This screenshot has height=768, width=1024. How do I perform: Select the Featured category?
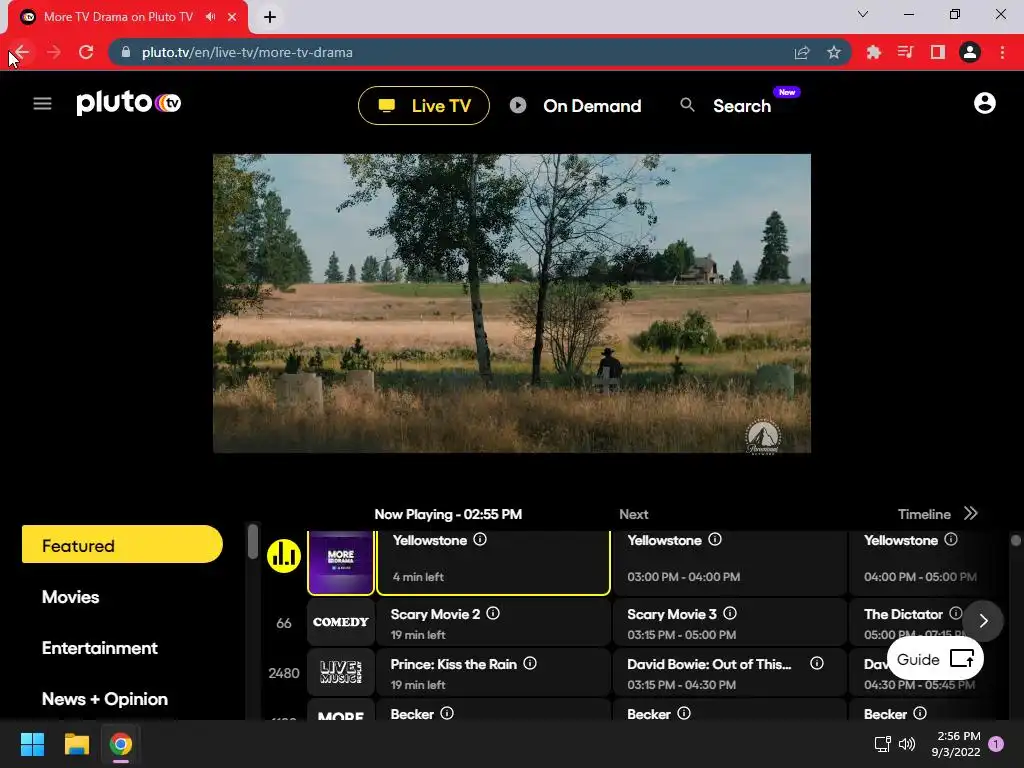tap(122, 545)
